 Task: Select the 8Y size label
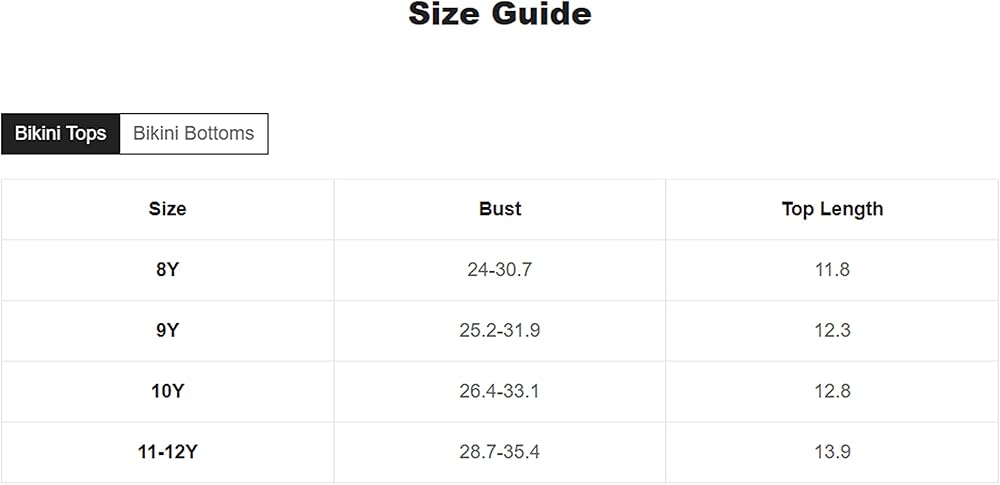[x=167, y=270]
